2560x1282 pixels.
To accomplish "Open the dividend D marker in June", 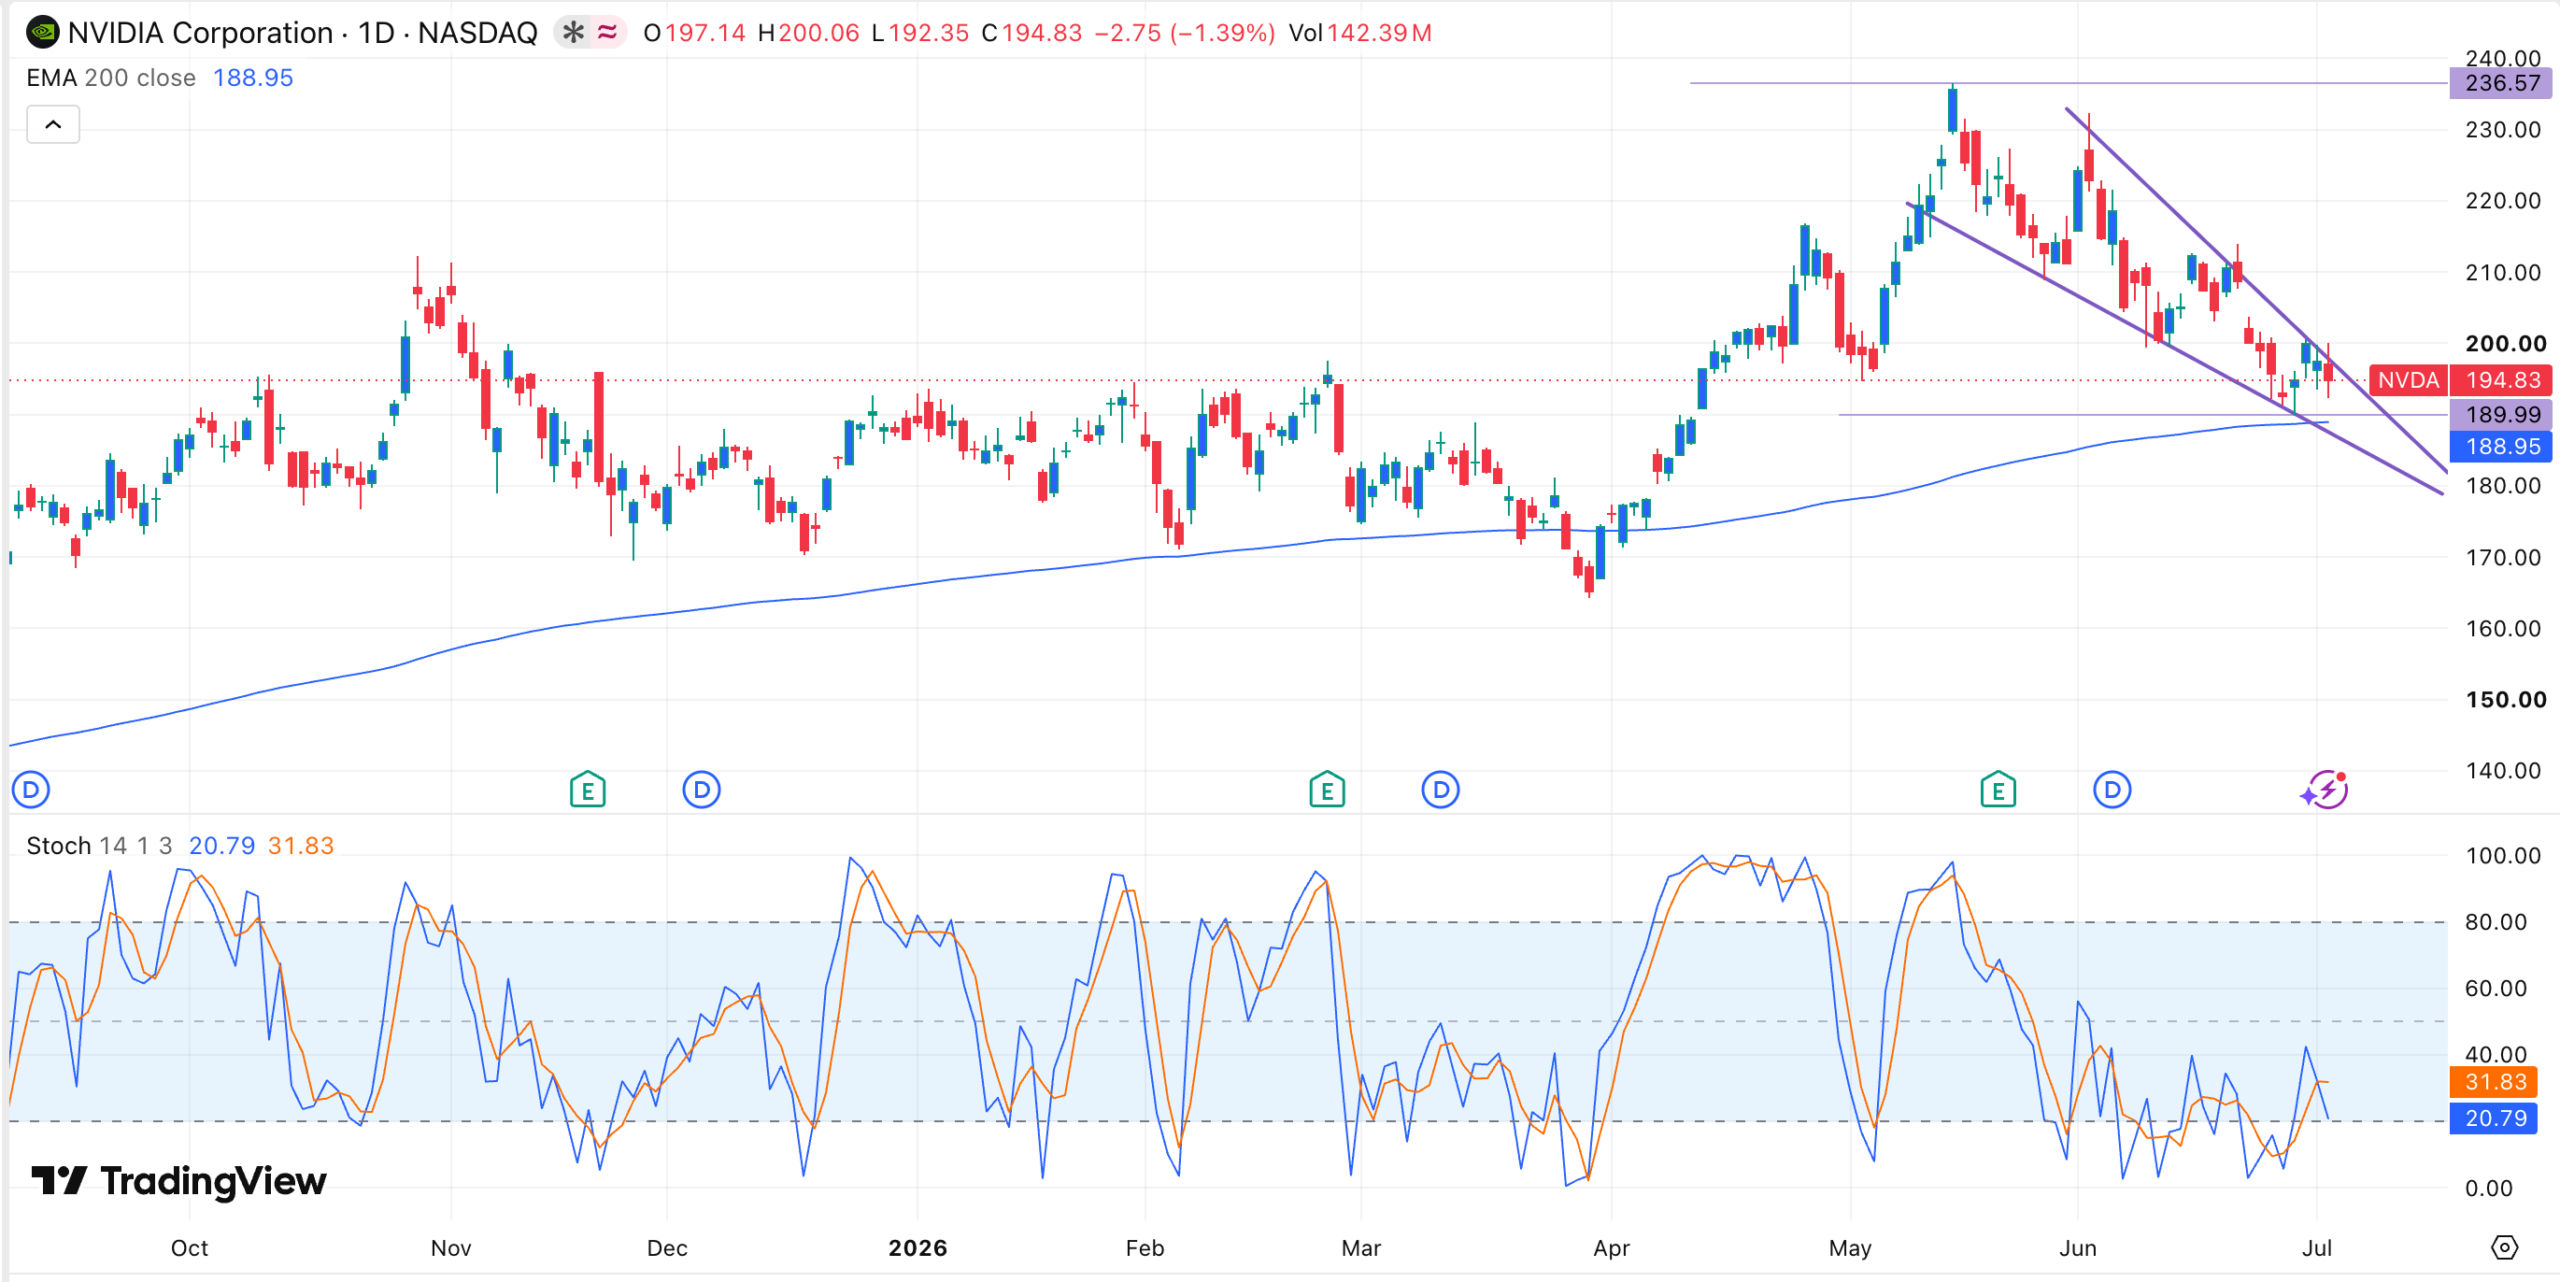I will coord(2112,790).
